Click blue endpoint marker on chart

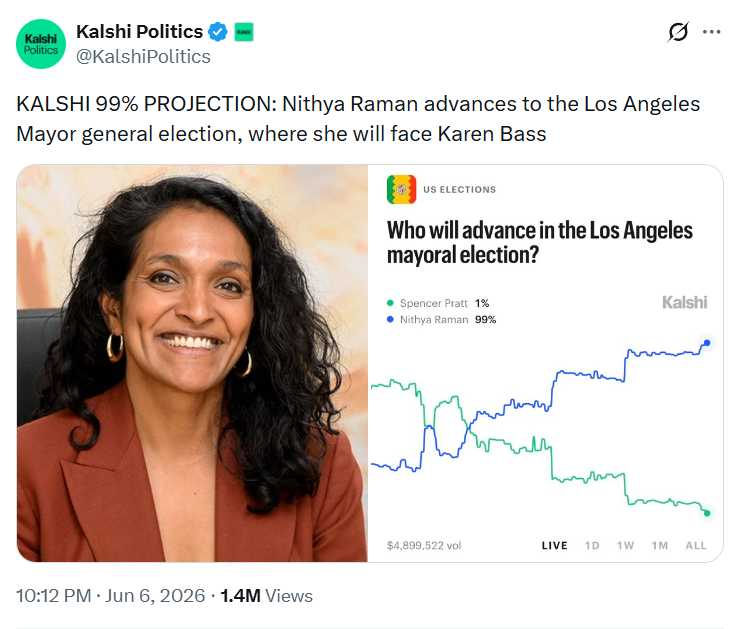[x=707, y=343]
